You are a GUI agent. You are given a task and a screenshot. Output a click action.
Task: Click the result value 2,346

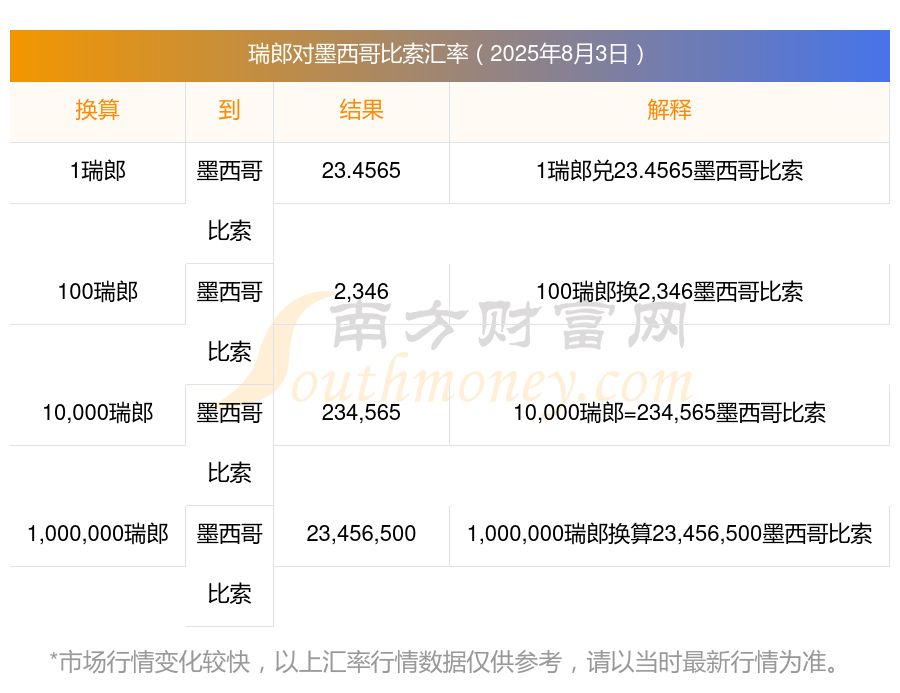click(x=361, y=292)
